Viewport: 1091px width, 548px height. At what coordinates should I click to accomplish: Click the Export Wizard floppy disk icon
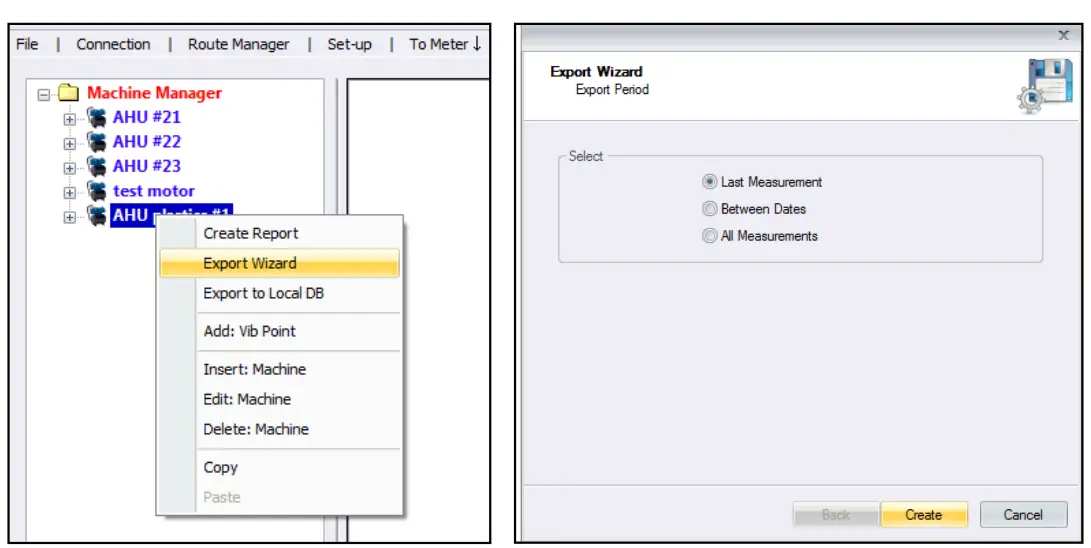click(x=1044, y=86)
